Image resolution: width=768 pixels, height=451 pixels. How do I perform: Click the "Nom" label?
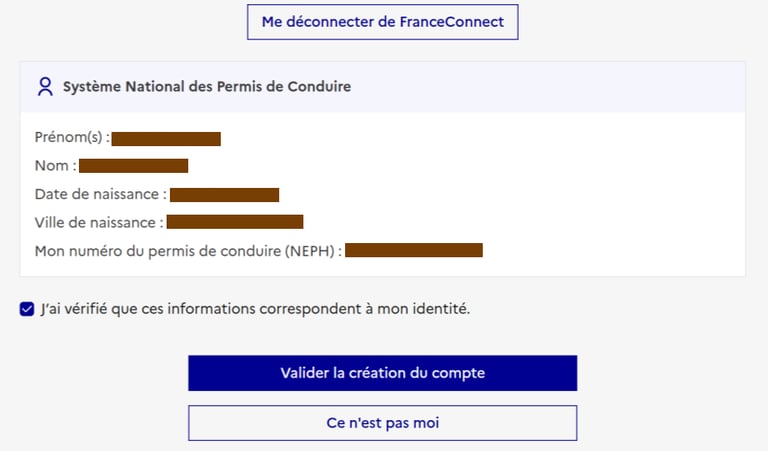pos(55,166)
